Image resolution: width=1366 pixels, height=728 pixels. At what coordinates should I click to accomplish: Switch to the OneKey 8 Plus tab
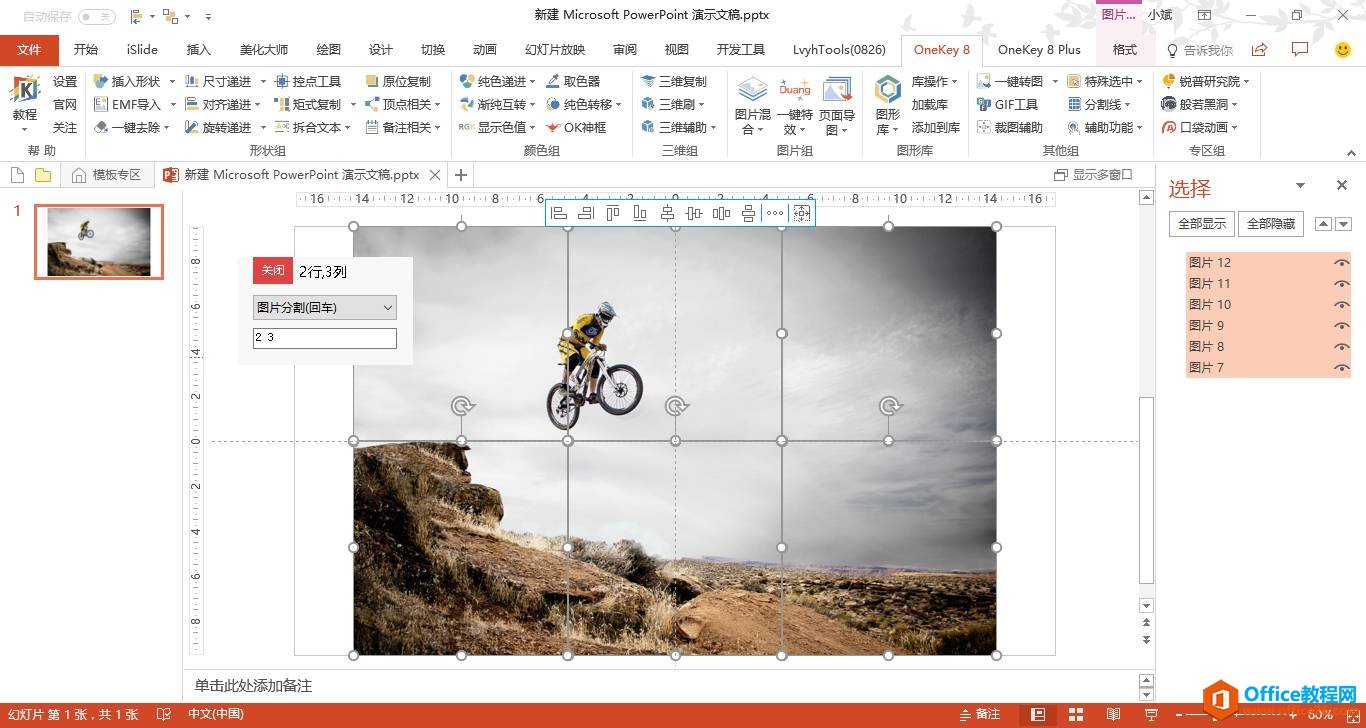1039,50
